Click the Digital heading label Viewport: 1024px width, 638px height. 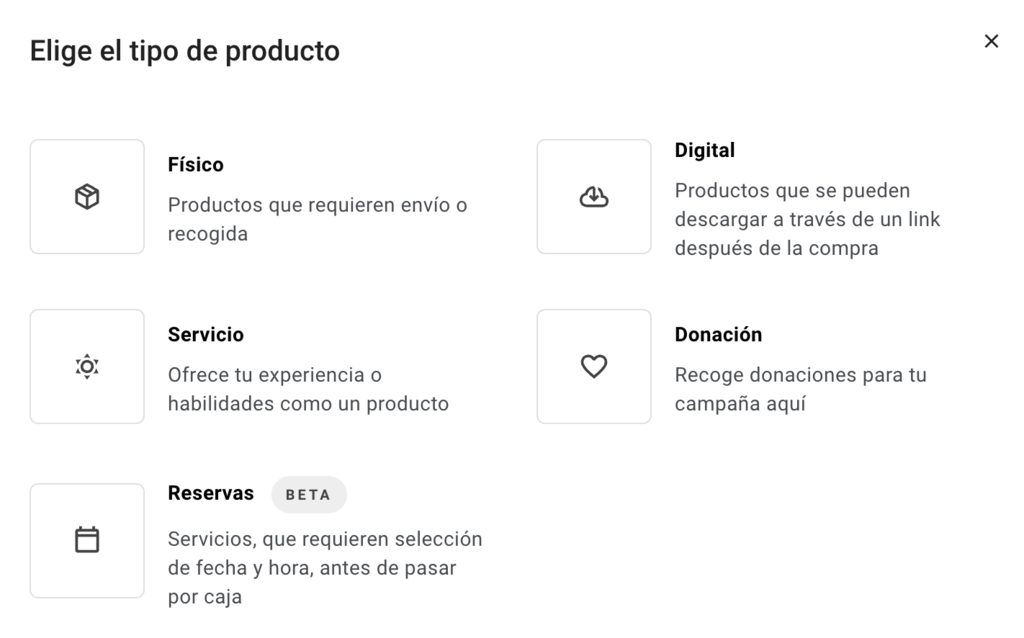click(705, 150)
